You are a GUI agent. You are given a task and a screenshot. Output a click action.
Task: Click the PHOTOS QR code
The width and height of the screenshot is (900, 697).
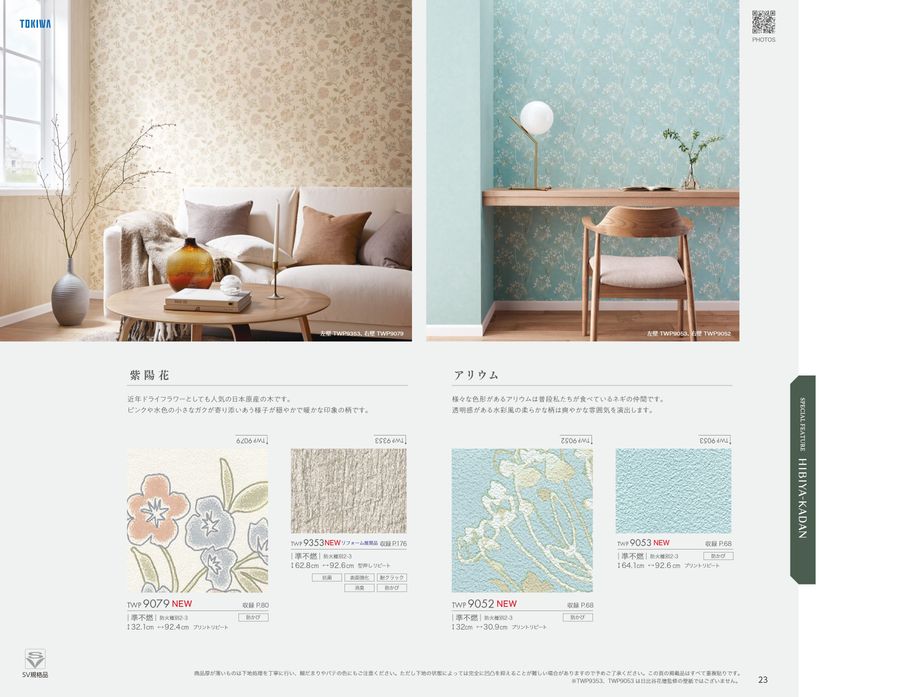[x=763, y=22]
